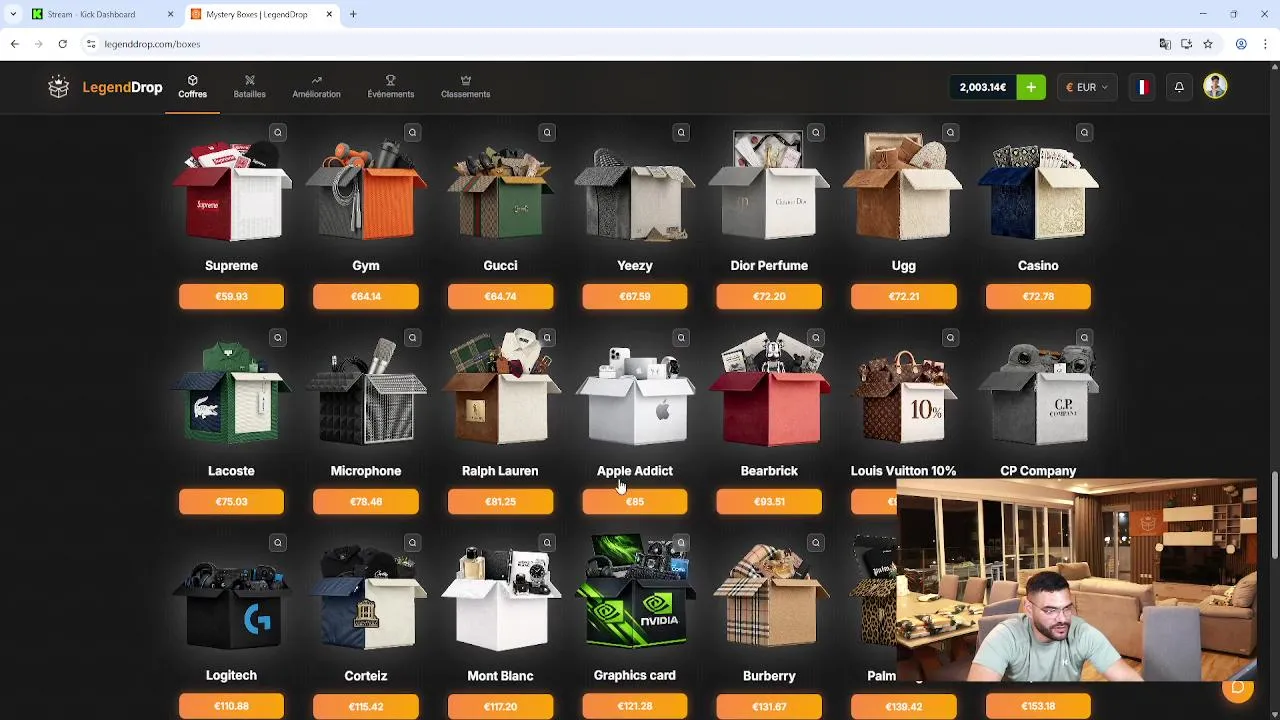Open the magnifier preview on Mont Blanc box
This screenshot has height=720, width=1280.
[547, 542]
